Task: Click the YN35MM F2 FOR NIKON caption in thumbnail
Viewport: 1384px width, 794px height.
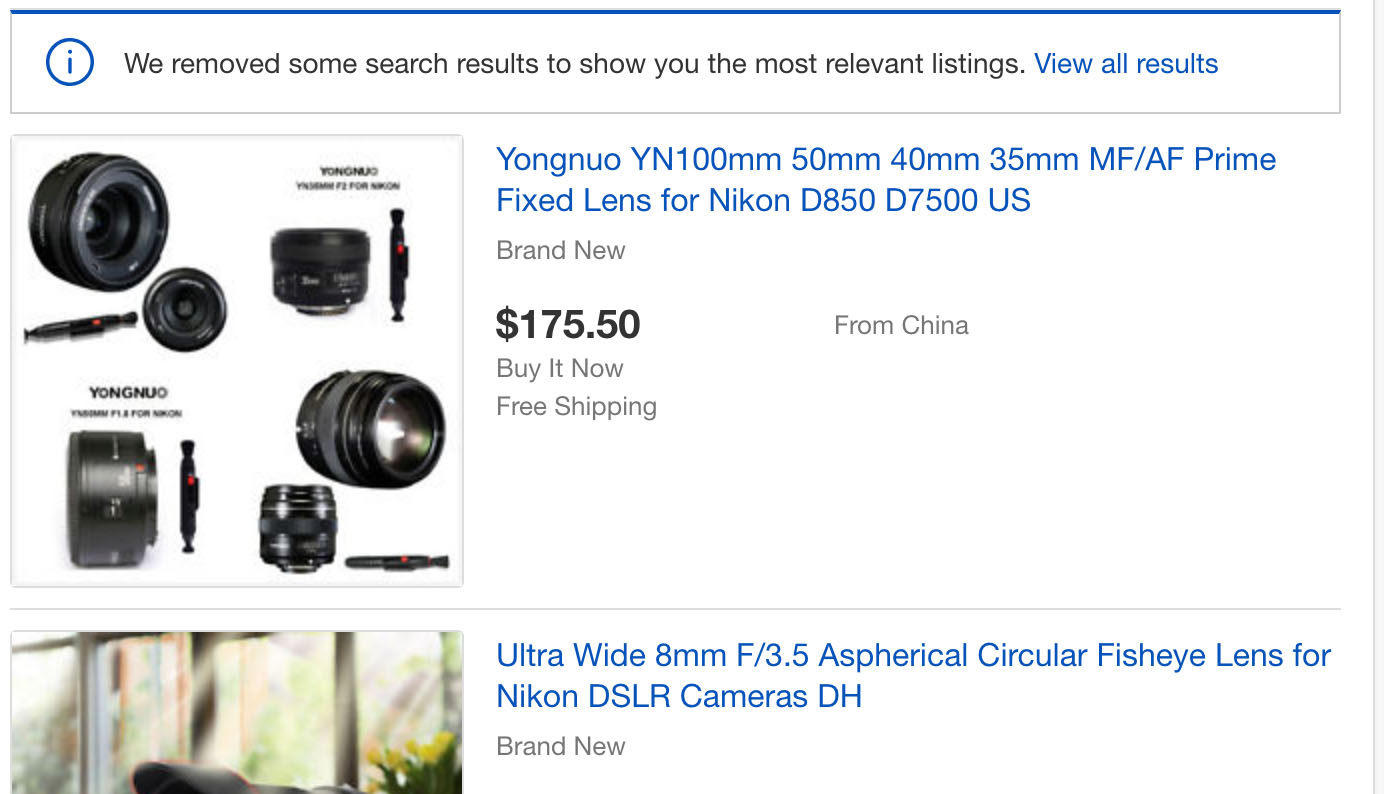Action: pyautogui.click(x=347, y=186)
